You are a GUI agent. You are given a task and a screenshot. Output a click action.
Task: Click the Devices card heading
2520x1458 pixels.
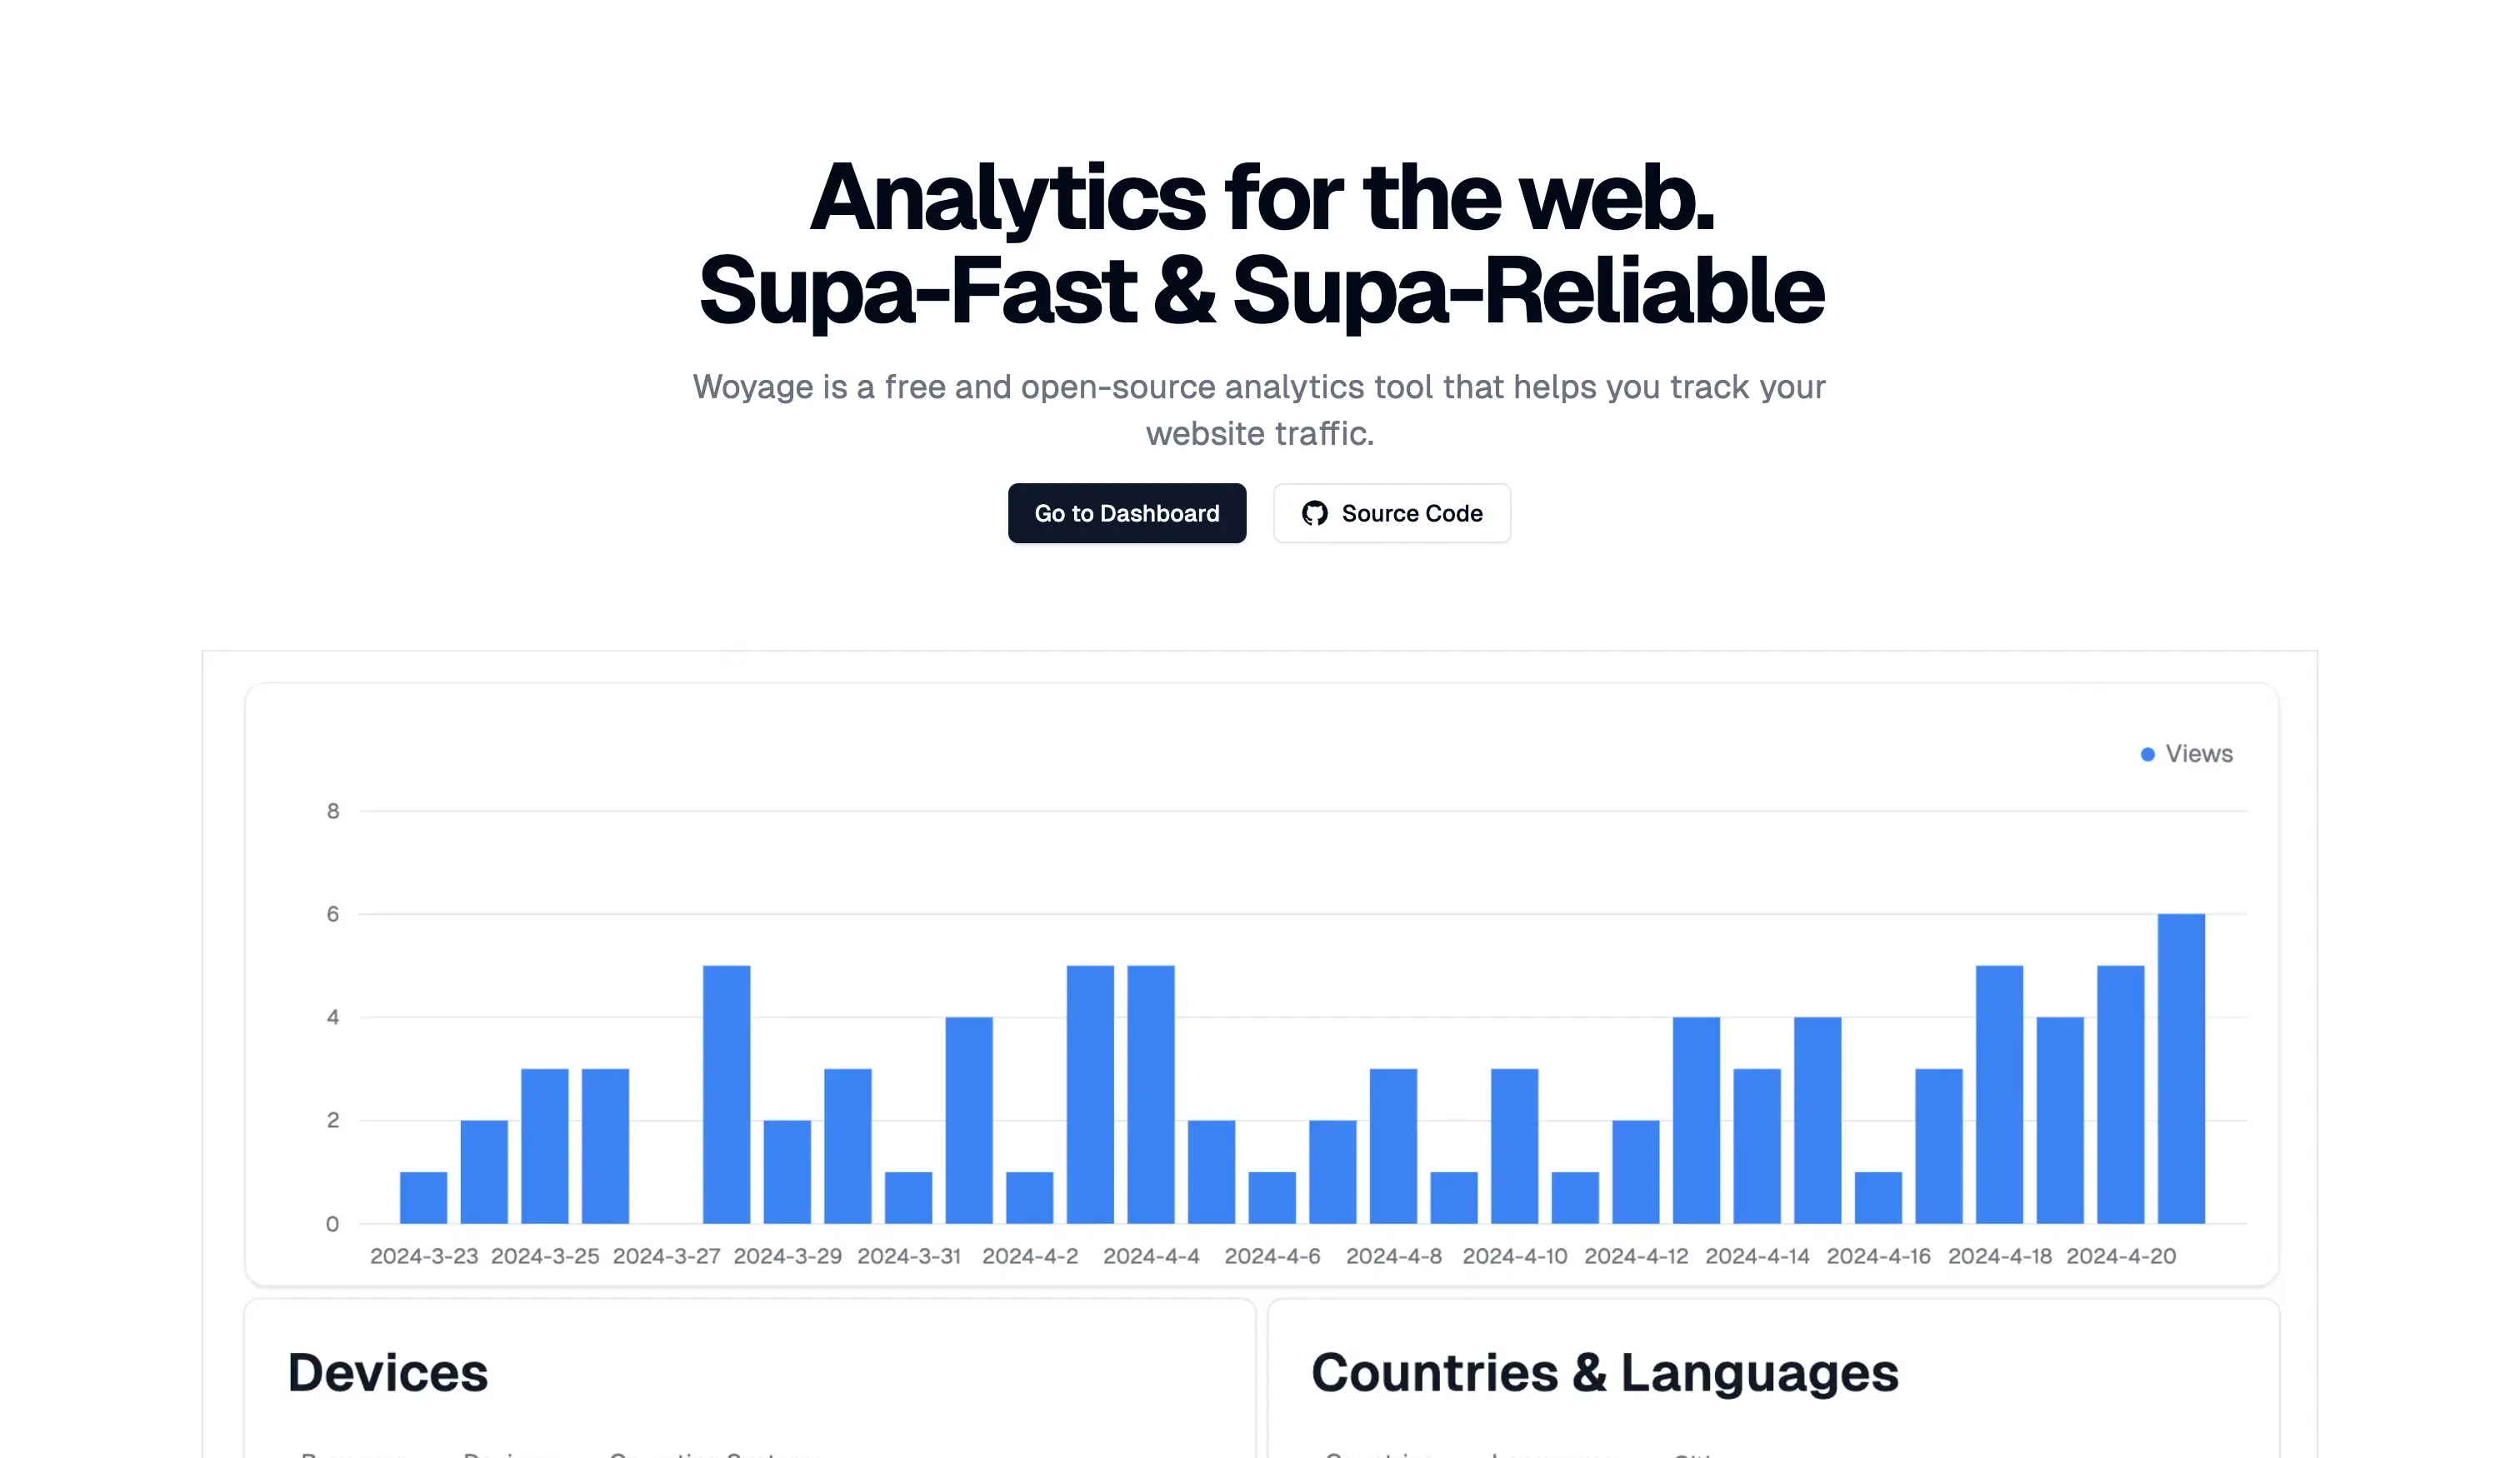(x=388, y=1372)
